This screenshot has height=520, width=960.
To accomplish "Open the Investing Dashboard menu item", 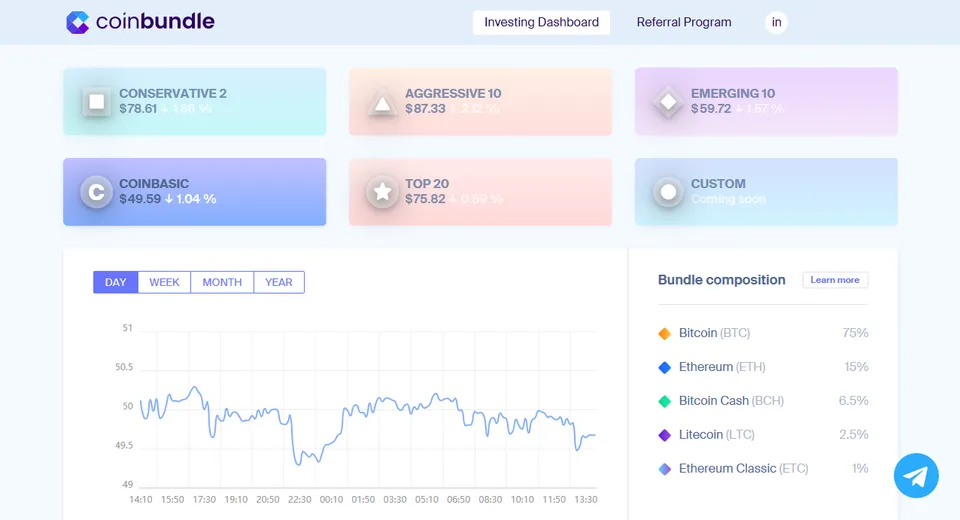I will point(541,22).
